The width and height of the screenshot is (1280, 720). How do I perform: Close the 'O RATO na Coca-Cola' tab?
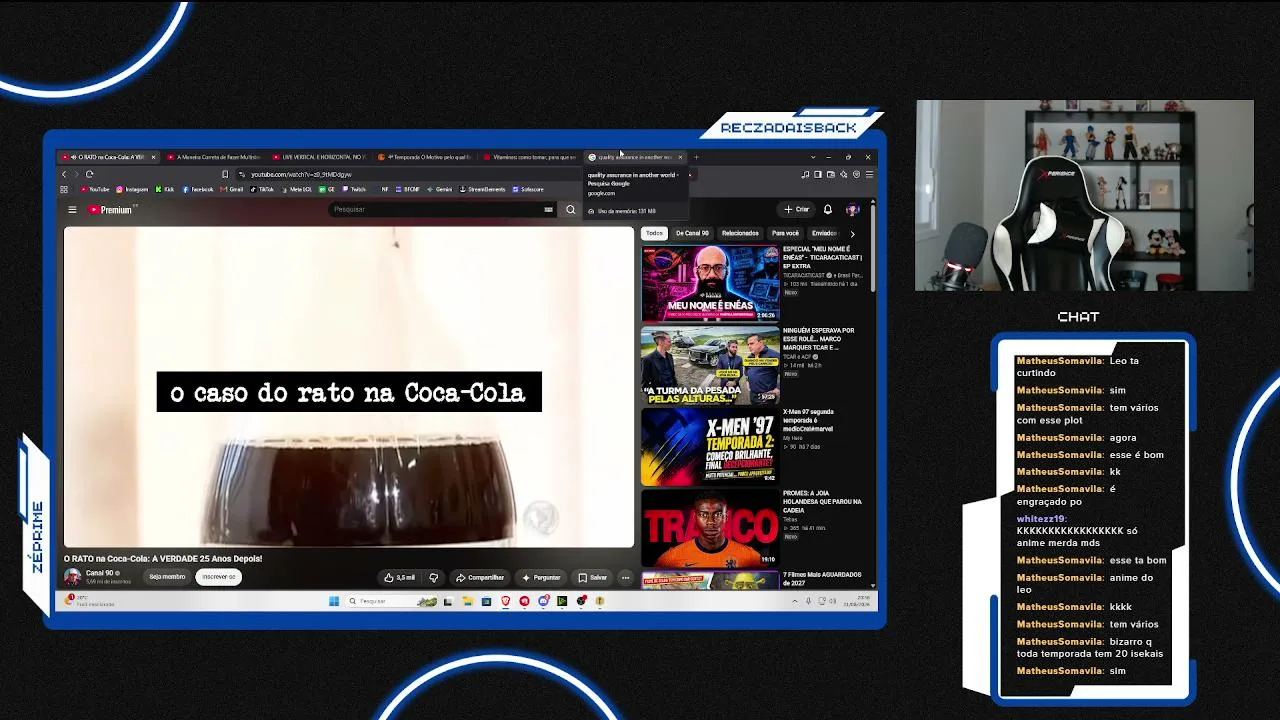tap(153, 157)
